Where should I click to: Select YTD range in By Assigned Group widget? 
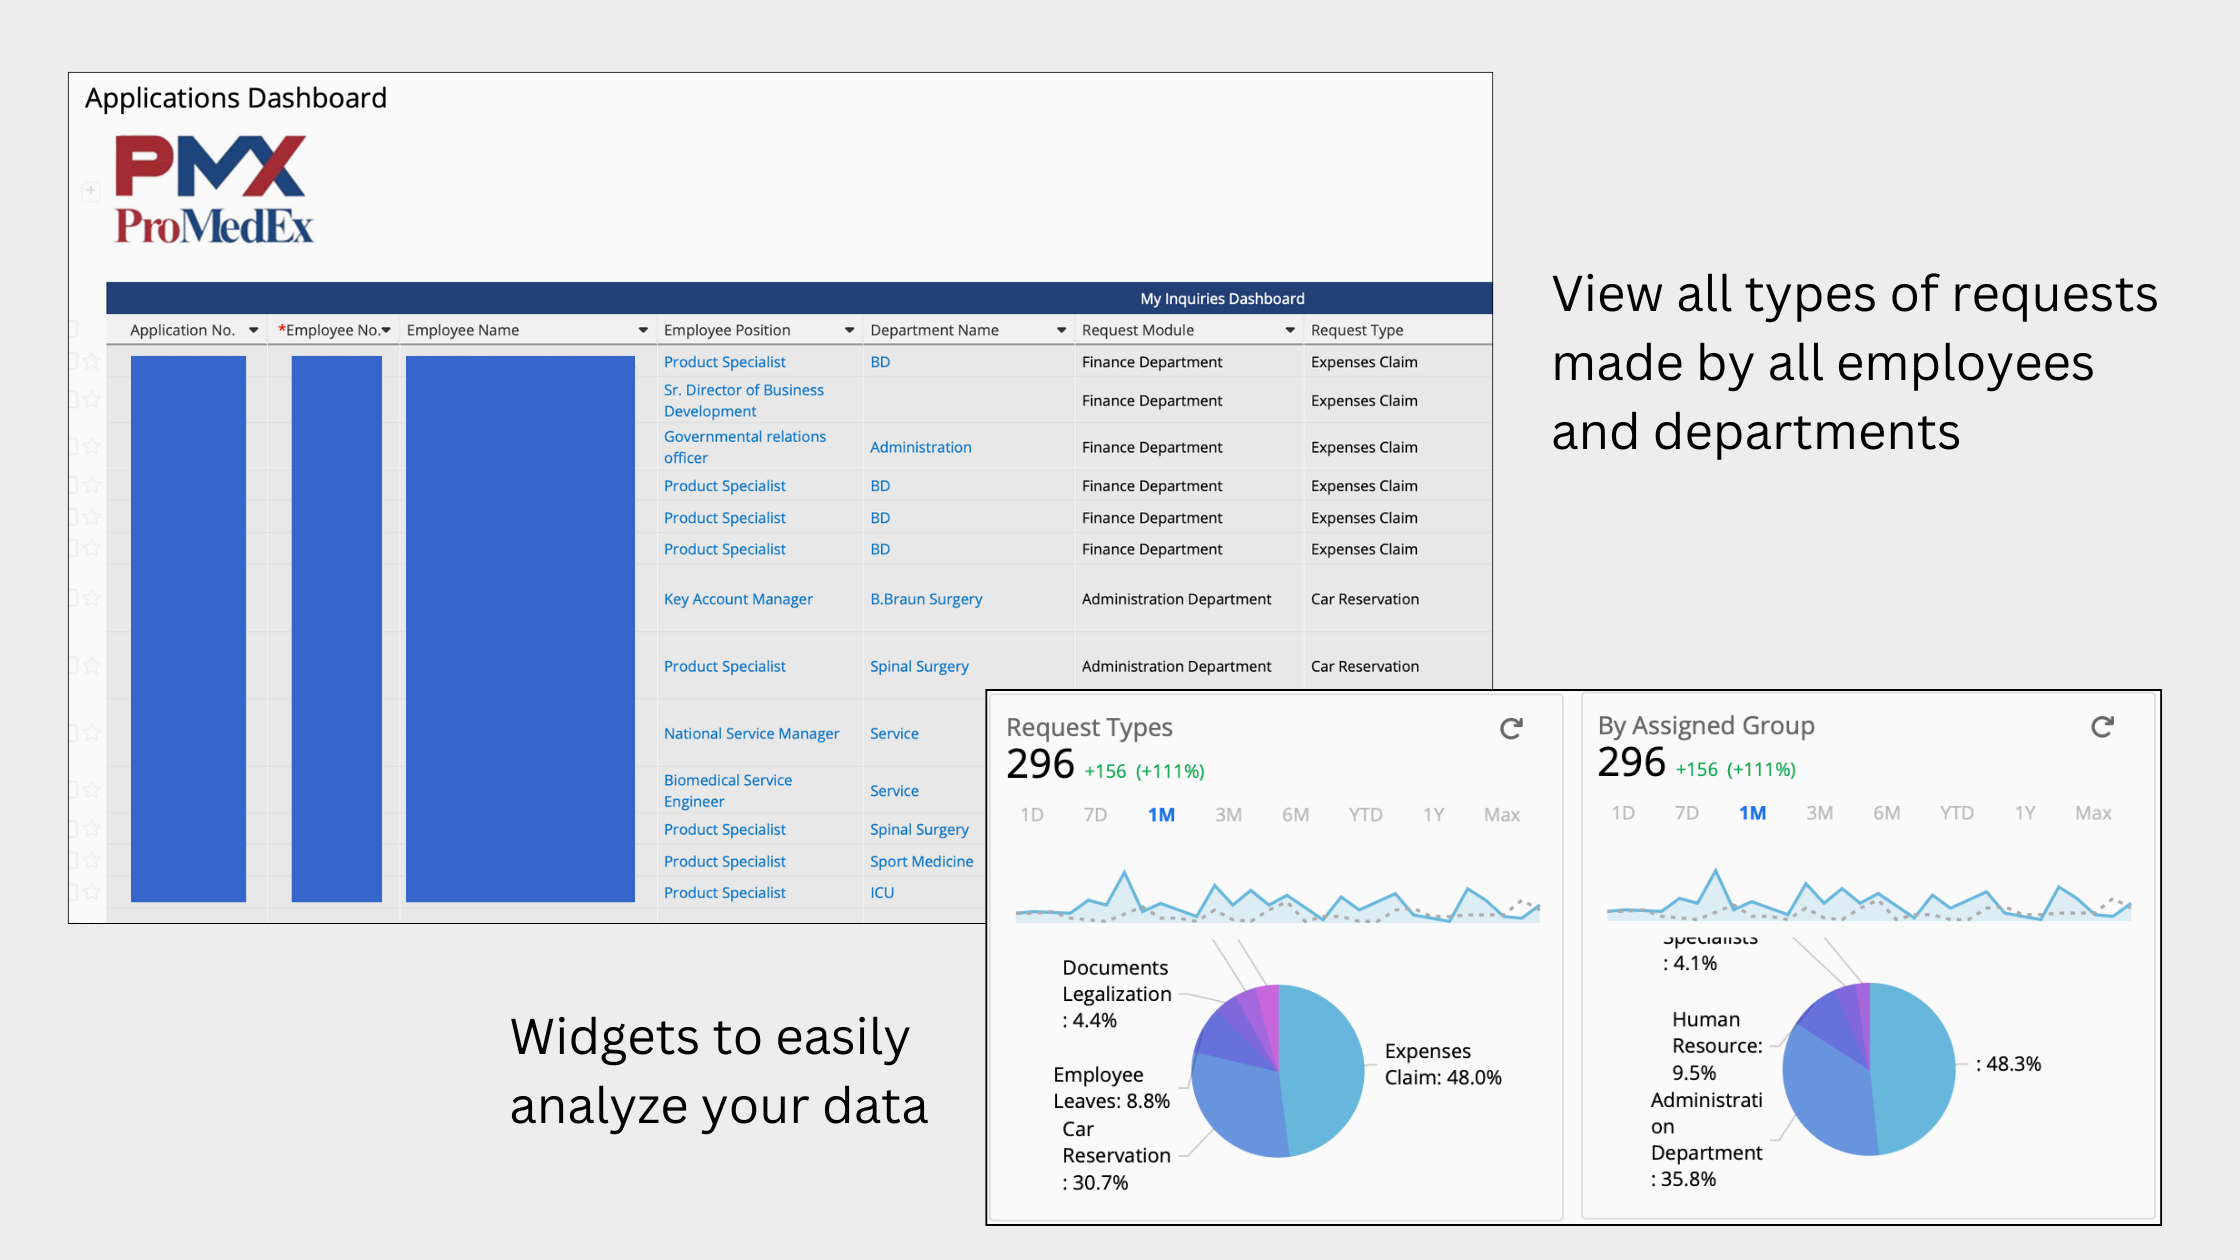click(1956, 813)
